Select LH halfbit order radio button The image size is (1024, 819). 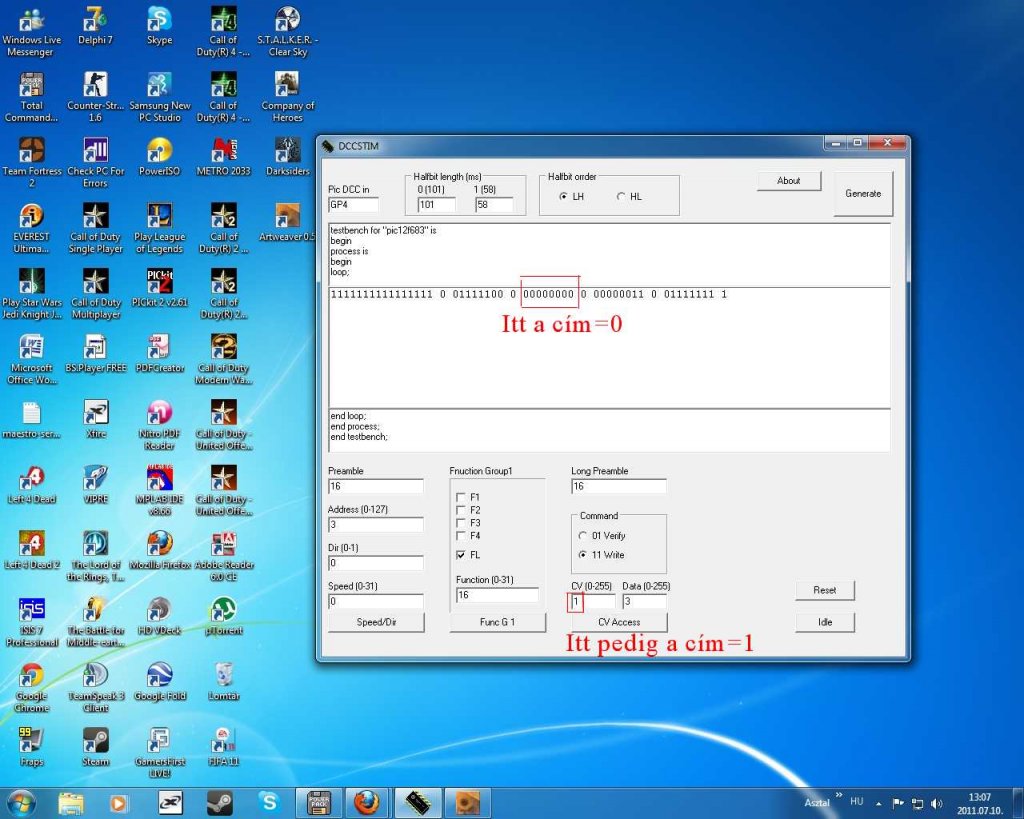[x=563, y=197]
